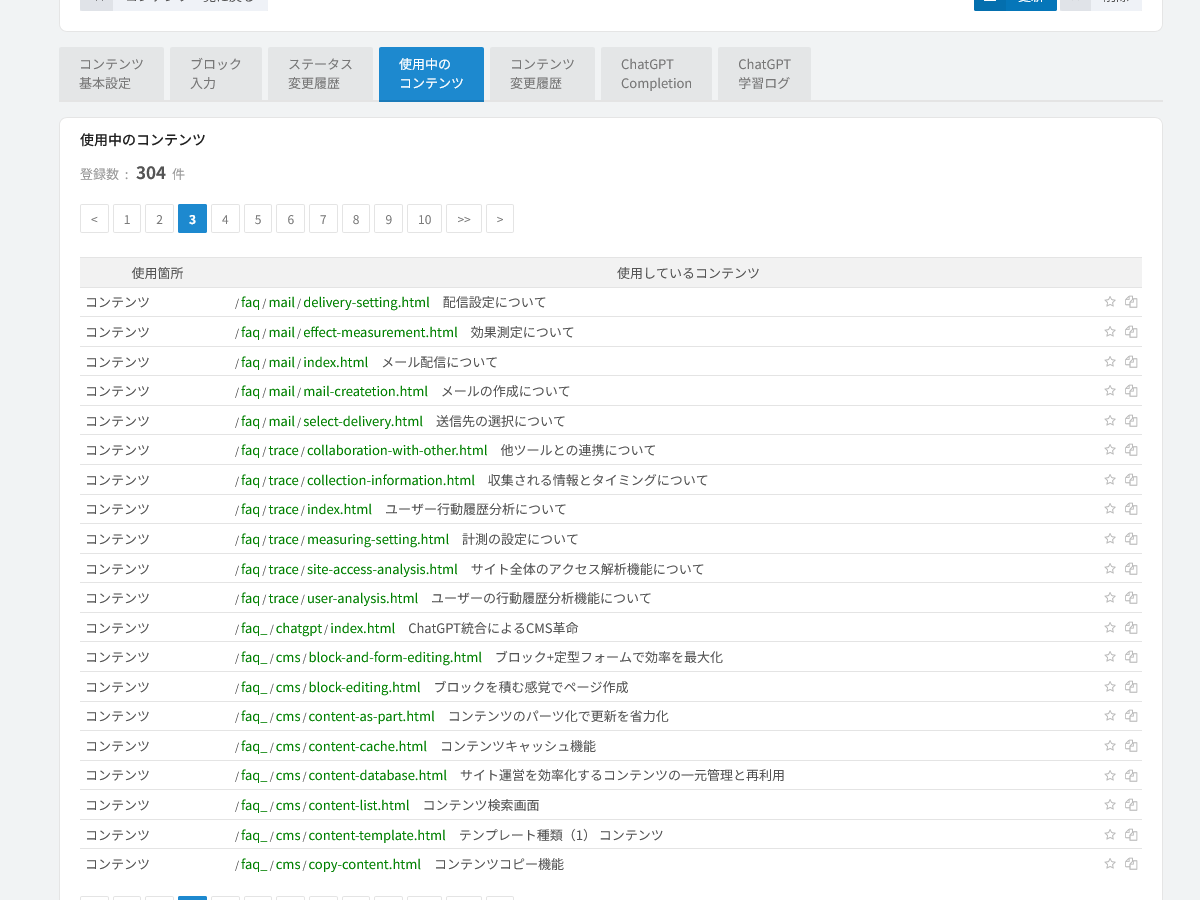Switch to ChatGPT Completion tab
This screenshot has width=1200, height=900.
point(656,74)
